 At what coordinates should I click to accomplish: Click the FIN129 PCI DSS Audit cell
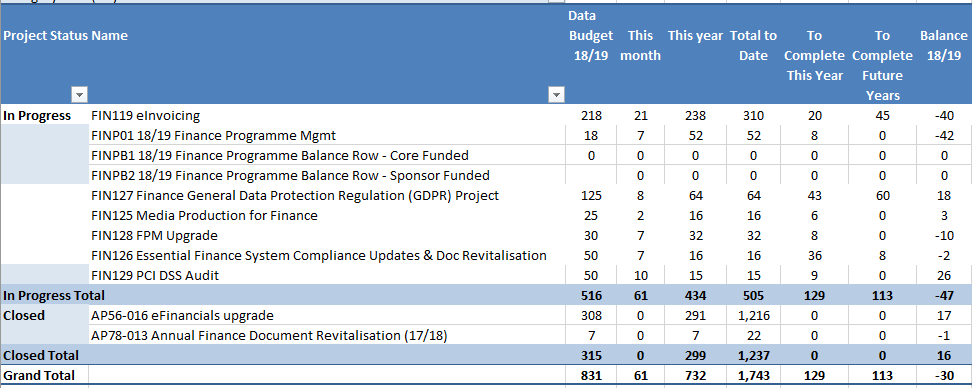tap(155, 275)
